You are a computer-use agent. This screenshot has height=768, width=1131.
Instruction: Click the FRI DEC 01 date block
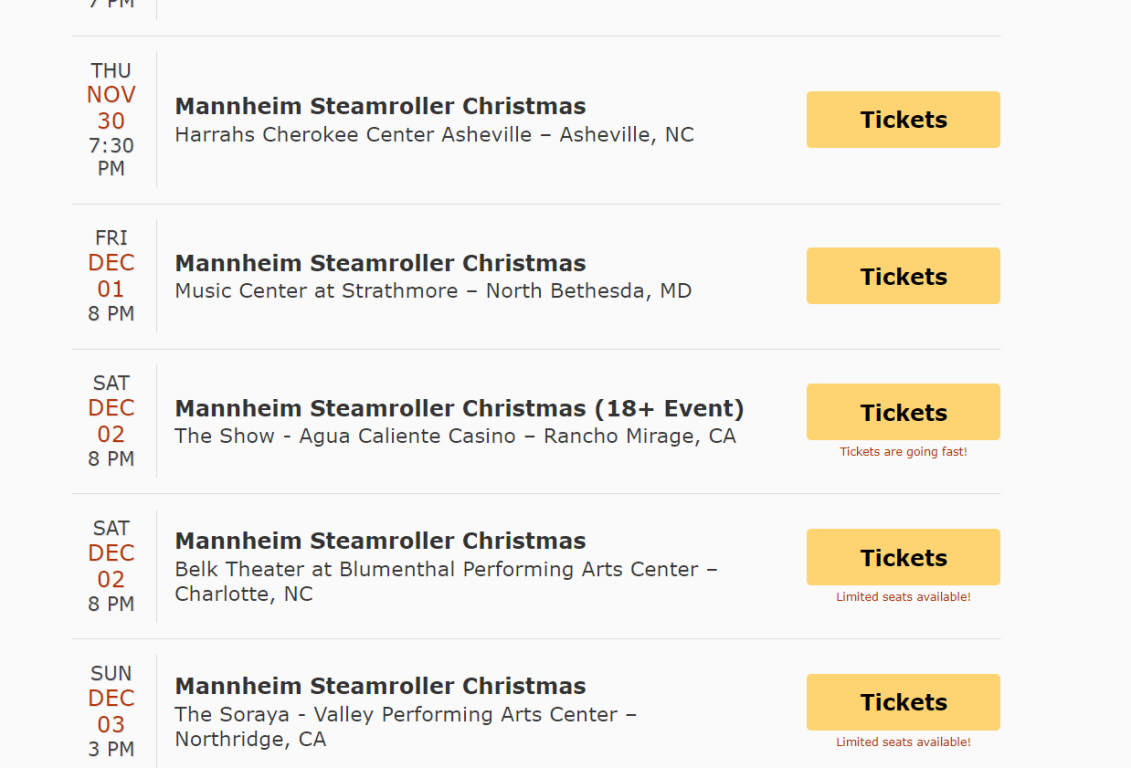tap(111, 276)
